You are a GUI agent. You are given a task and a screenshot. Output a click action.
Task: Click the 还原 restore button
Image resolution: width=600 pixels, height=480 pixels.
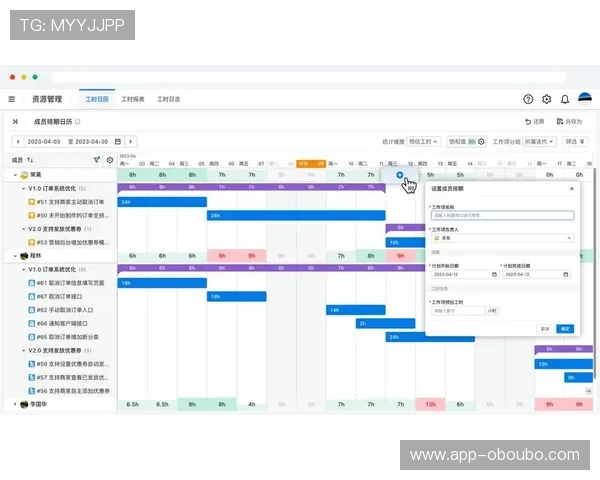point(535,122)
